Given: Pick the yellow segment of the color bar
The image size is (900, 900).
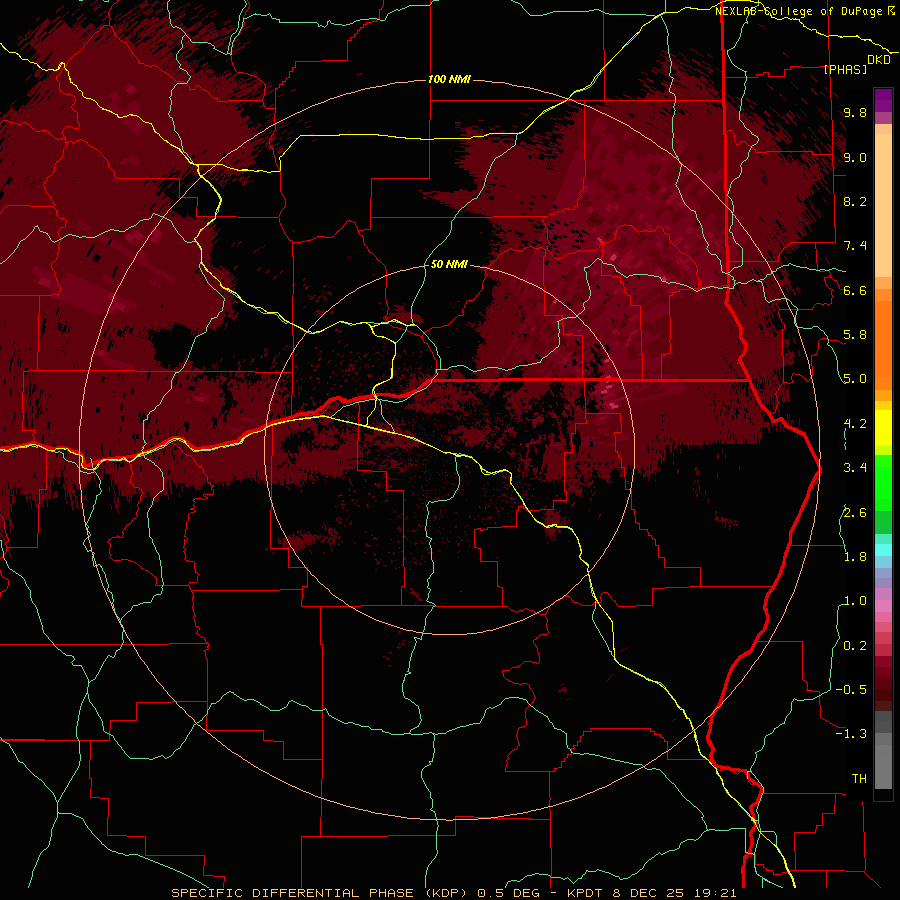Looking at the screenshot, I should click(883, 428).
